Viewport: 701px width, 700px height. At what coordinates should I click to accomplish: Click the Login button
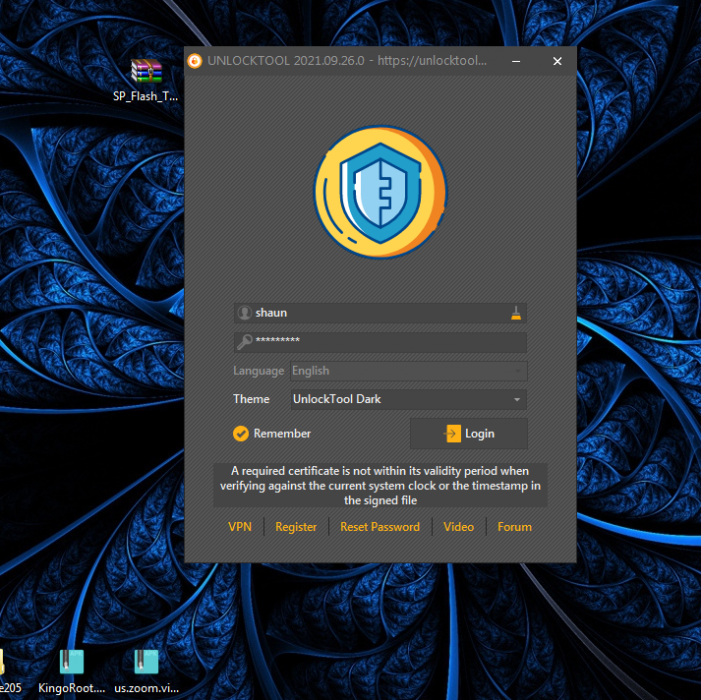tap(469, 433)
